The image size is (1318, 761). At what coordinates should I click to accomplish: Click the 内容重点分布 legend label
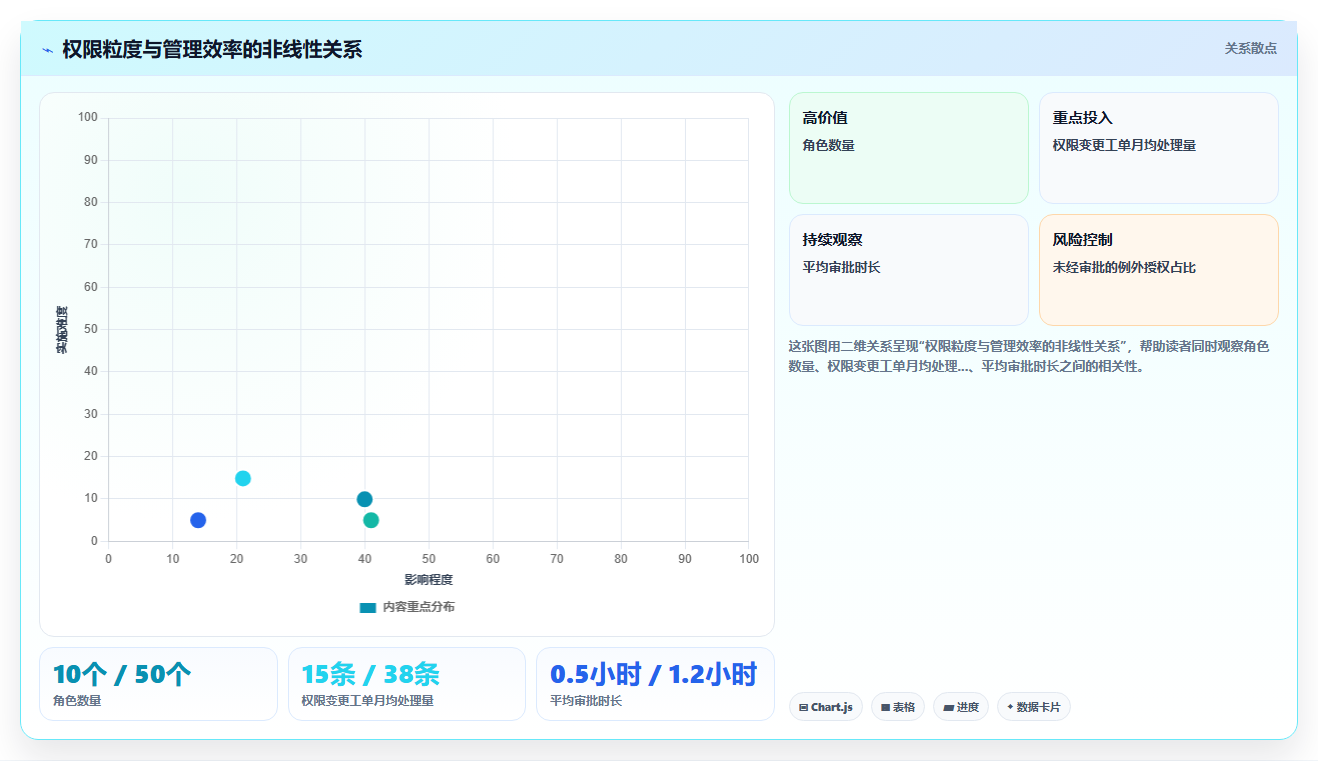coord(418,607)
